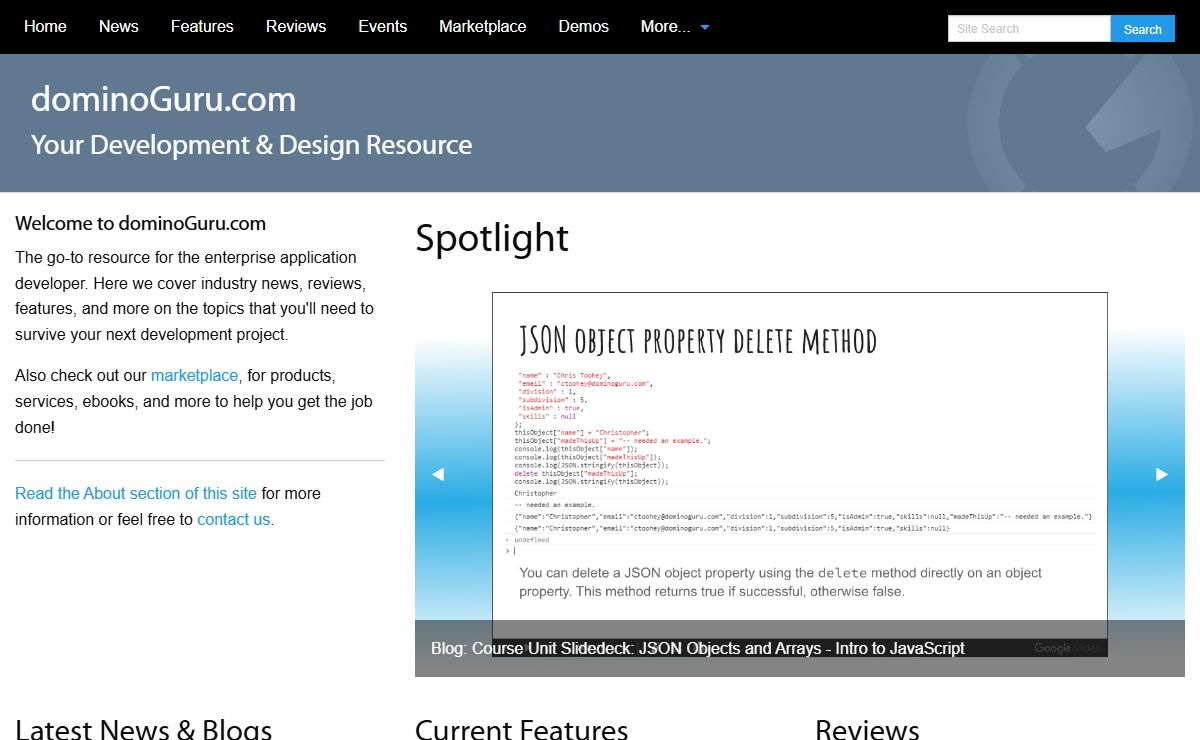Viewport: 1200px width, 740px height.
Task: Select Features in the top navigation
Action: coord(202,27)
